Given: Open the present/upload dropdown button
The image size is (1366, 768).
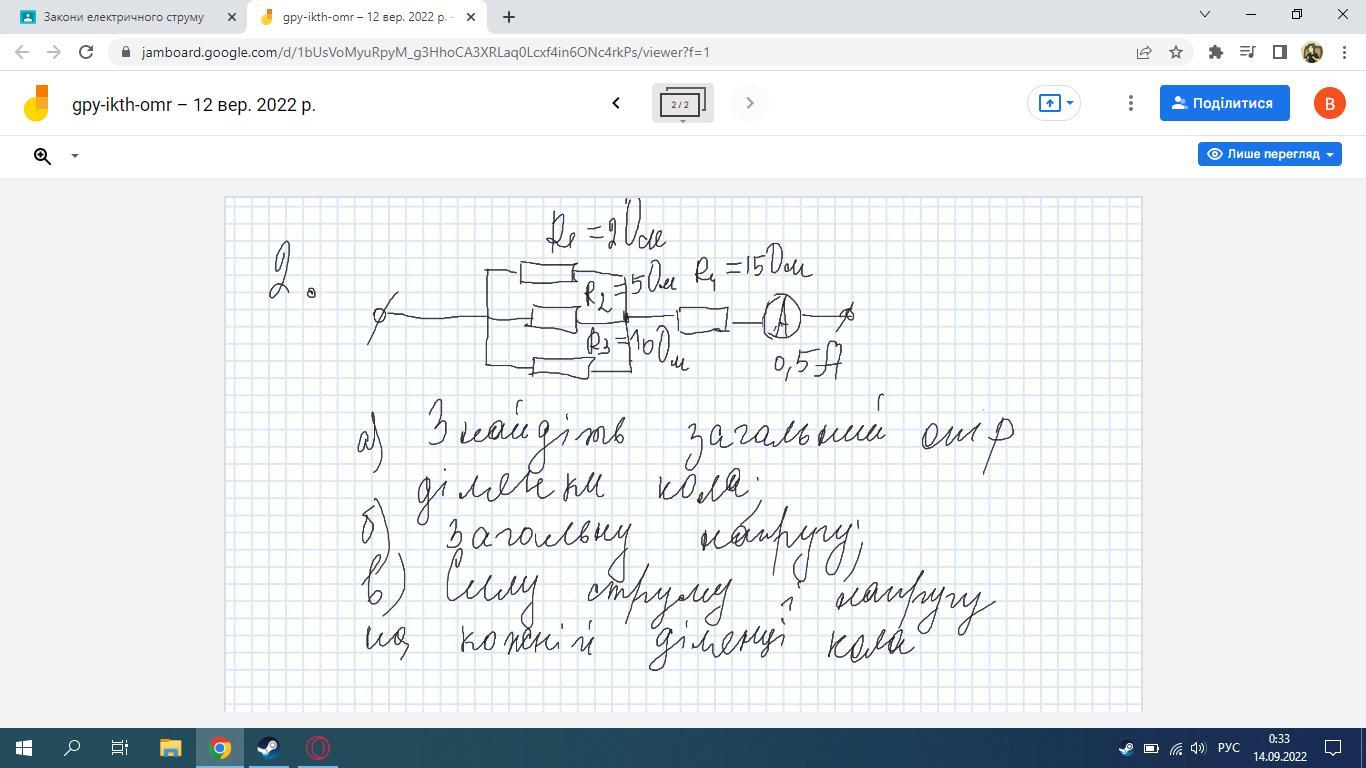Looking at the screenshot, I should [1054, 103].
